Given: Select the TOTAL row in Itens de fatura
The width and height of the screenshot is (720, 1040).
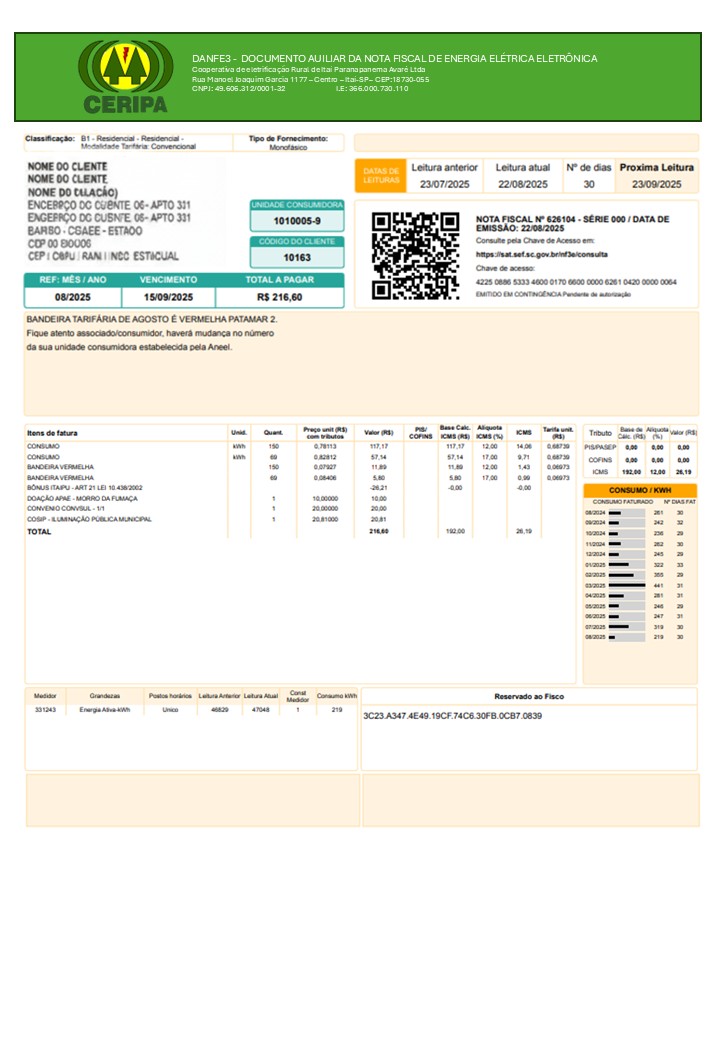Looking at the screenshot, I should (x=40, y=531).
